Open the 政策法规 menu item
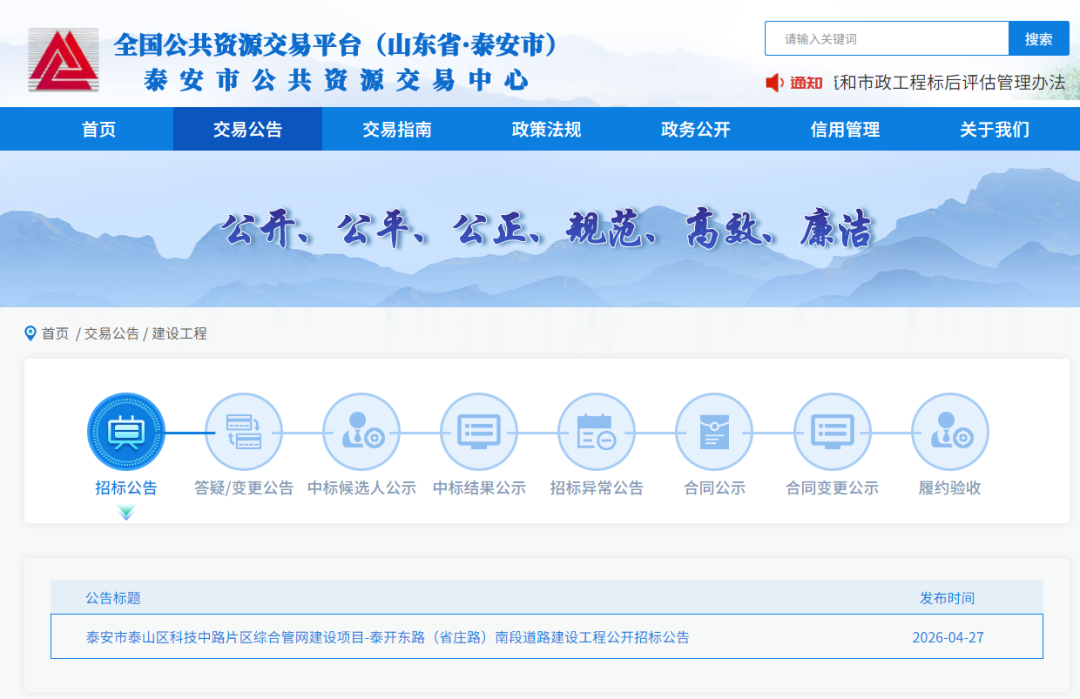This screenshot has height=699, width=1080. 546,129
